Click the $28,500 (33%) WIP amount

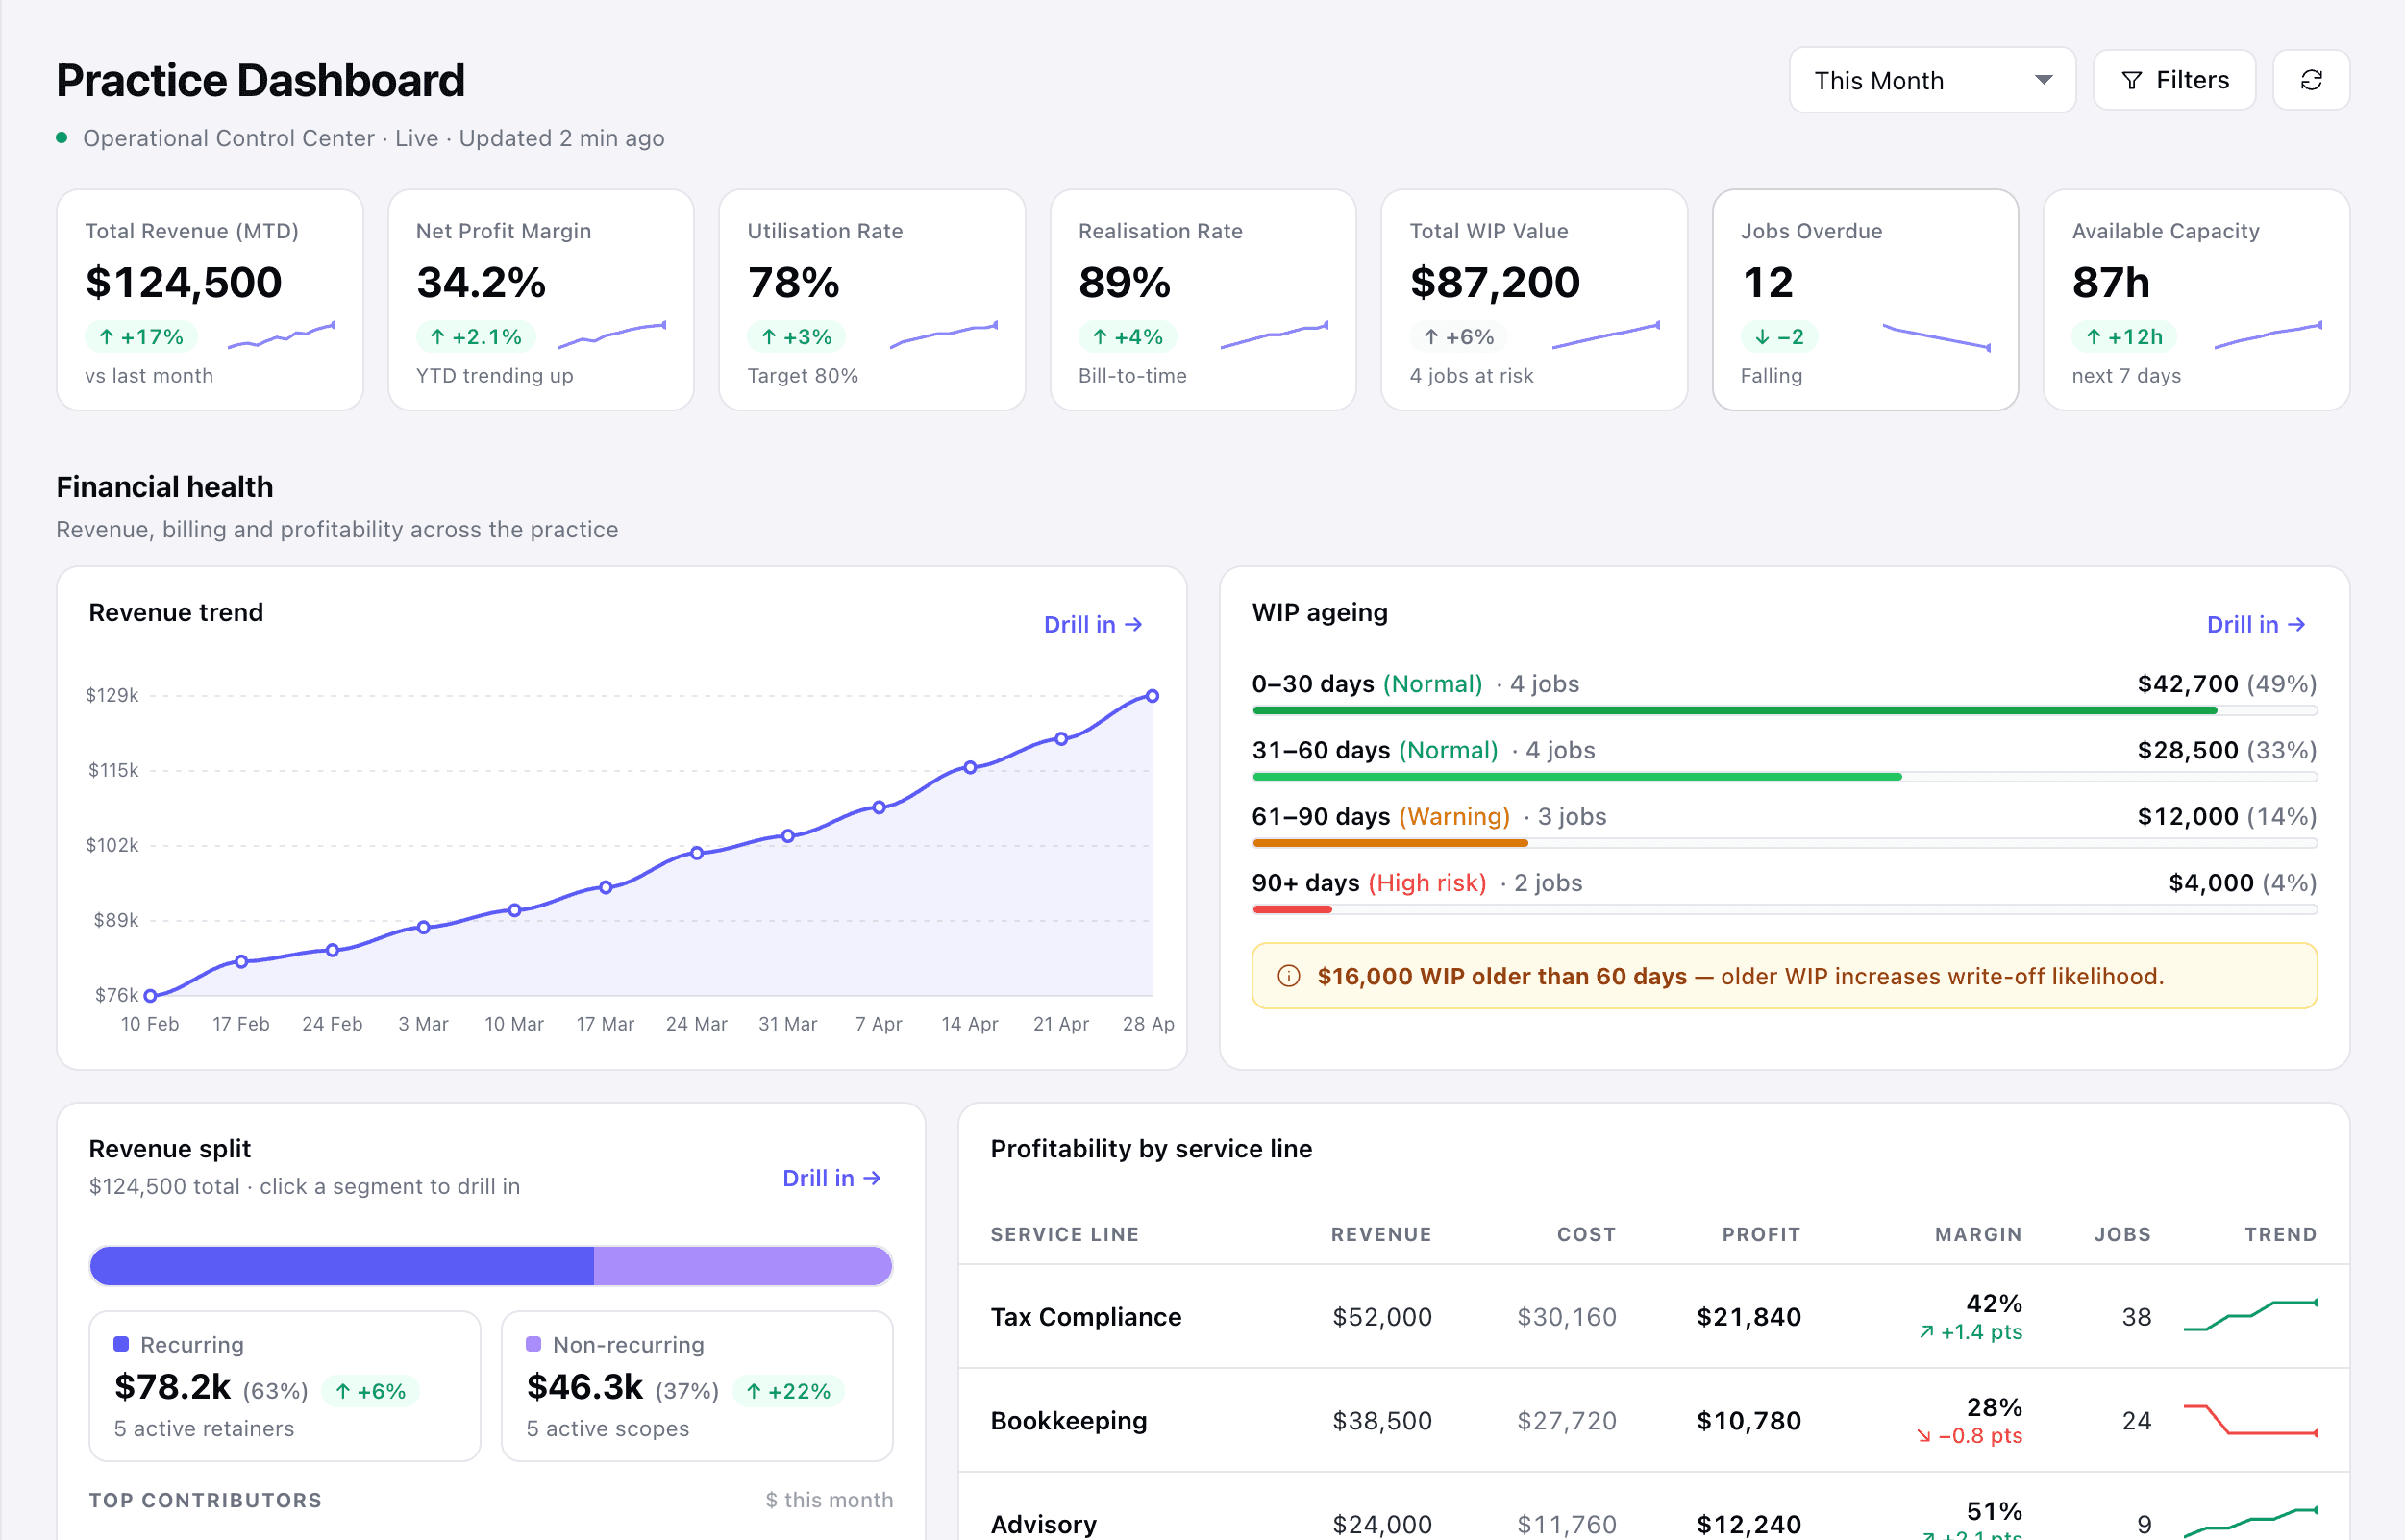(2227, 750)
